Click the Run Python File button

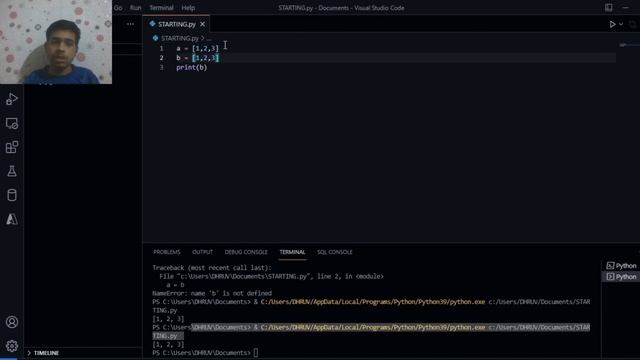pos(612,24)
